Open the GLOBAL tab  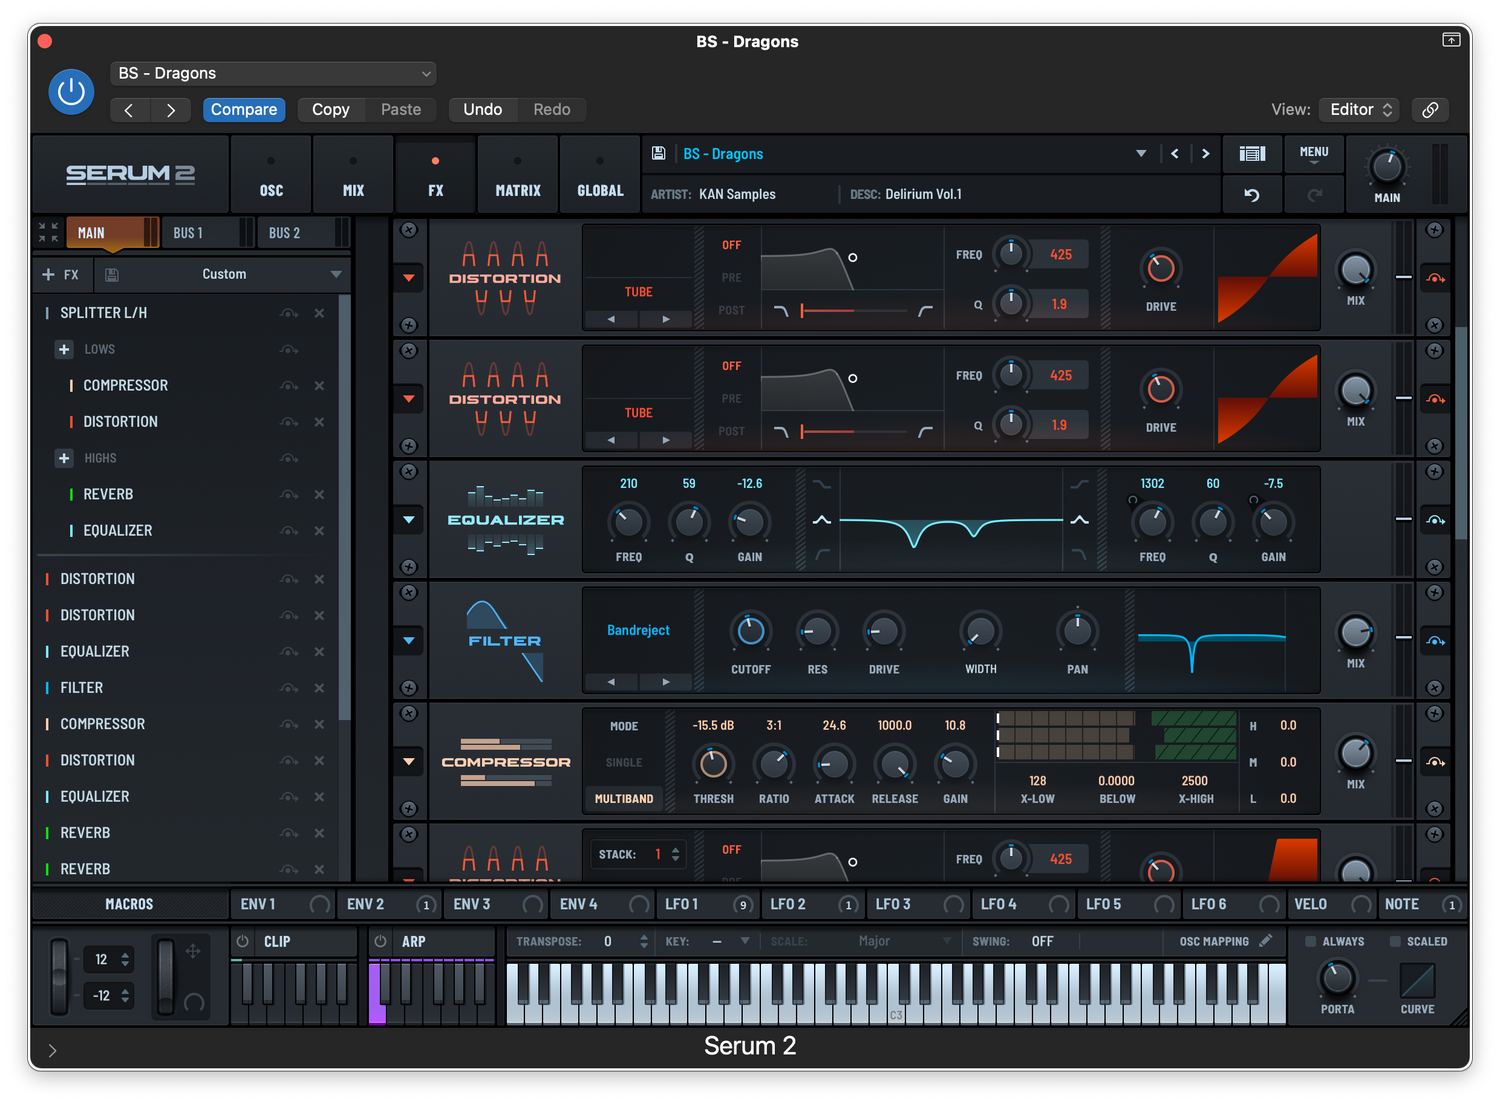tap(600, 176)
